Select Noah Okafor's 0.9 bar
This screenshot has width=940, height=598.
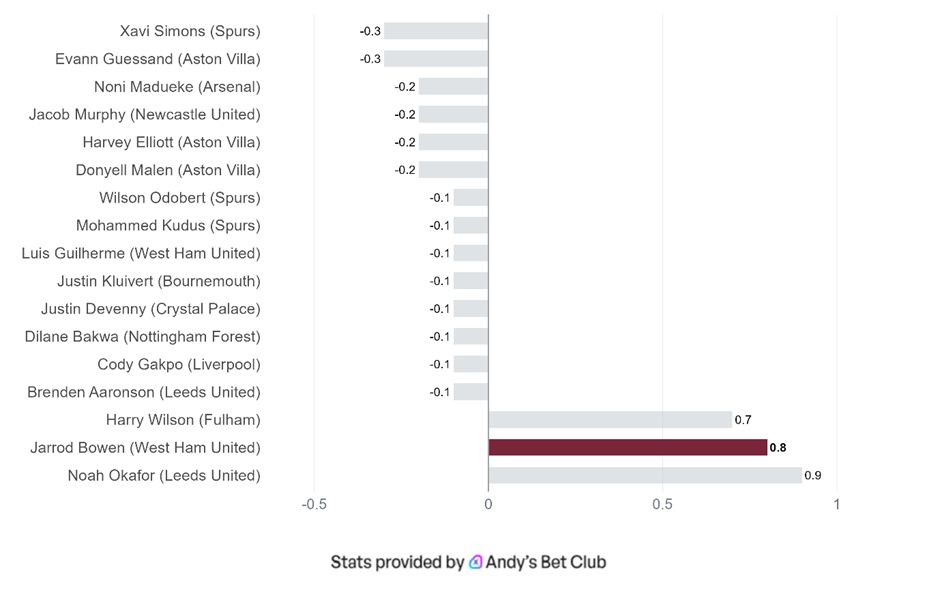[x=644, y=475]
